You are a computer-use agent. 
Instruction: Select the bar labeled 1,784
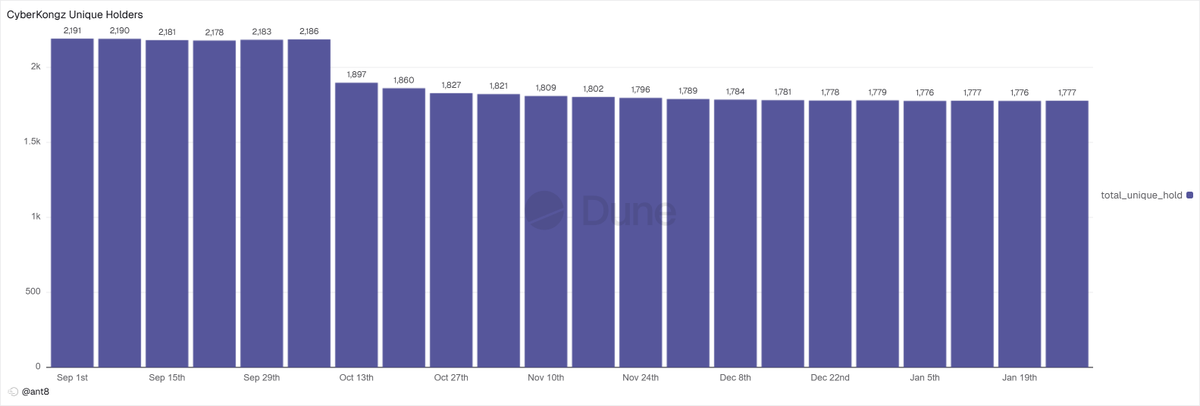[735, 233]
